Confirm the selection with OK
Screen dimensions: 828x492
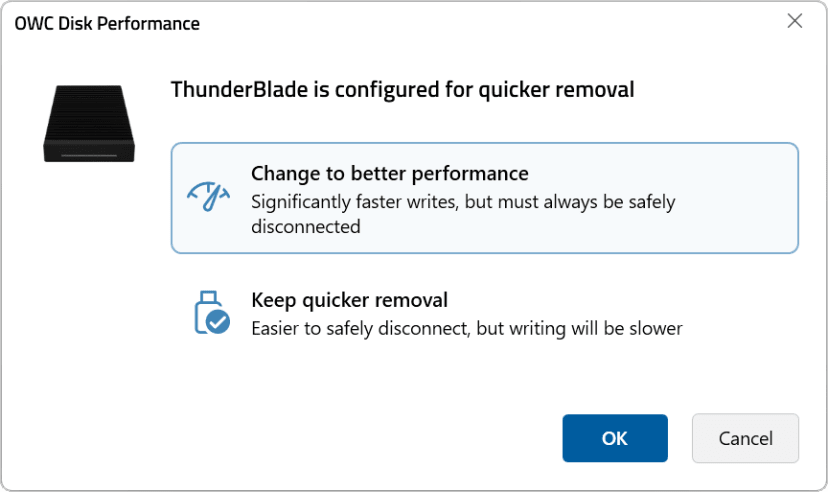(614, 438)
